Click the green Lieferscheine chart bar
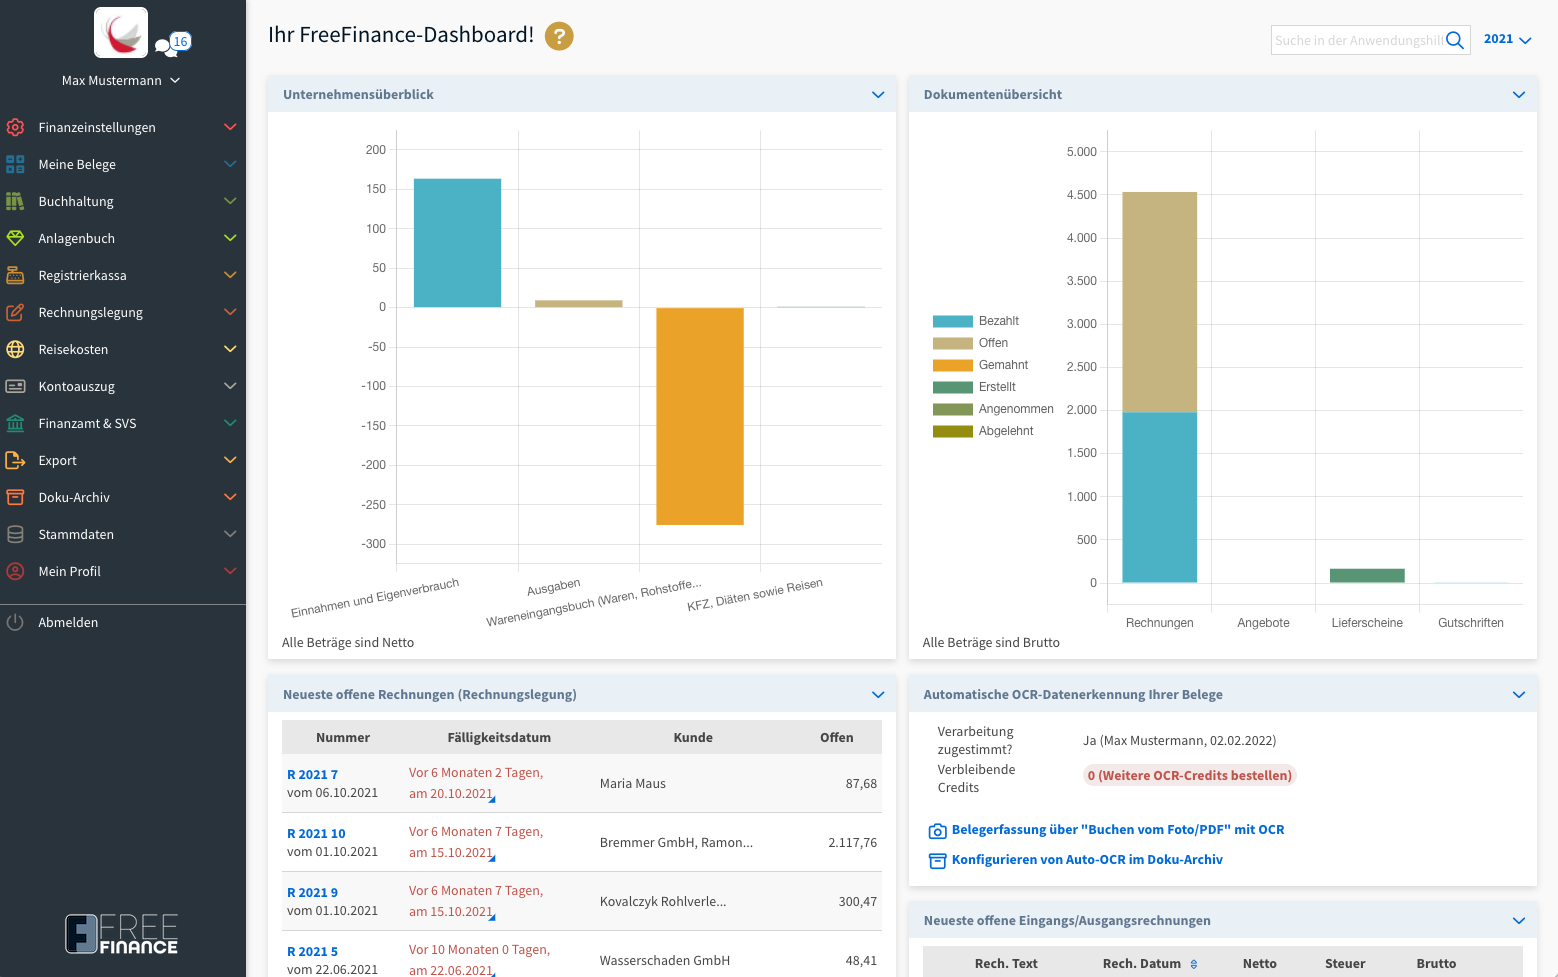 [x=1367, y=575]
